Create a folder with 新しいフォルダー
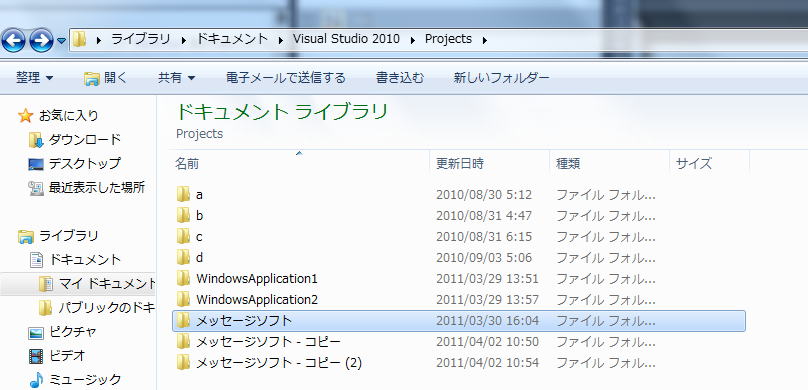The width and height of the screenshot is (808, 390). (501, 78)
